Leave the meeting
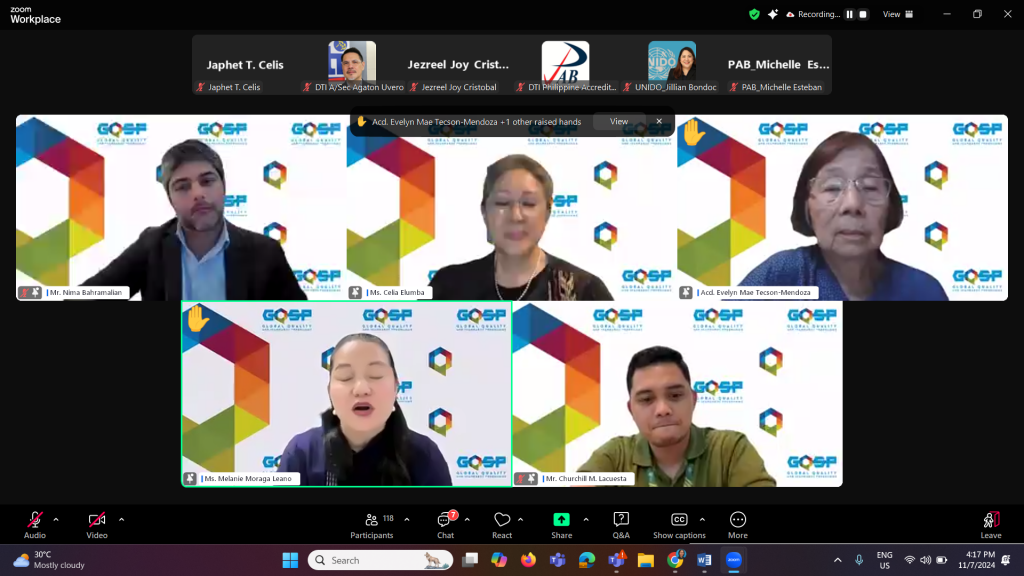1024x576 pixels. pyautogui.click(x=990, y=524)
